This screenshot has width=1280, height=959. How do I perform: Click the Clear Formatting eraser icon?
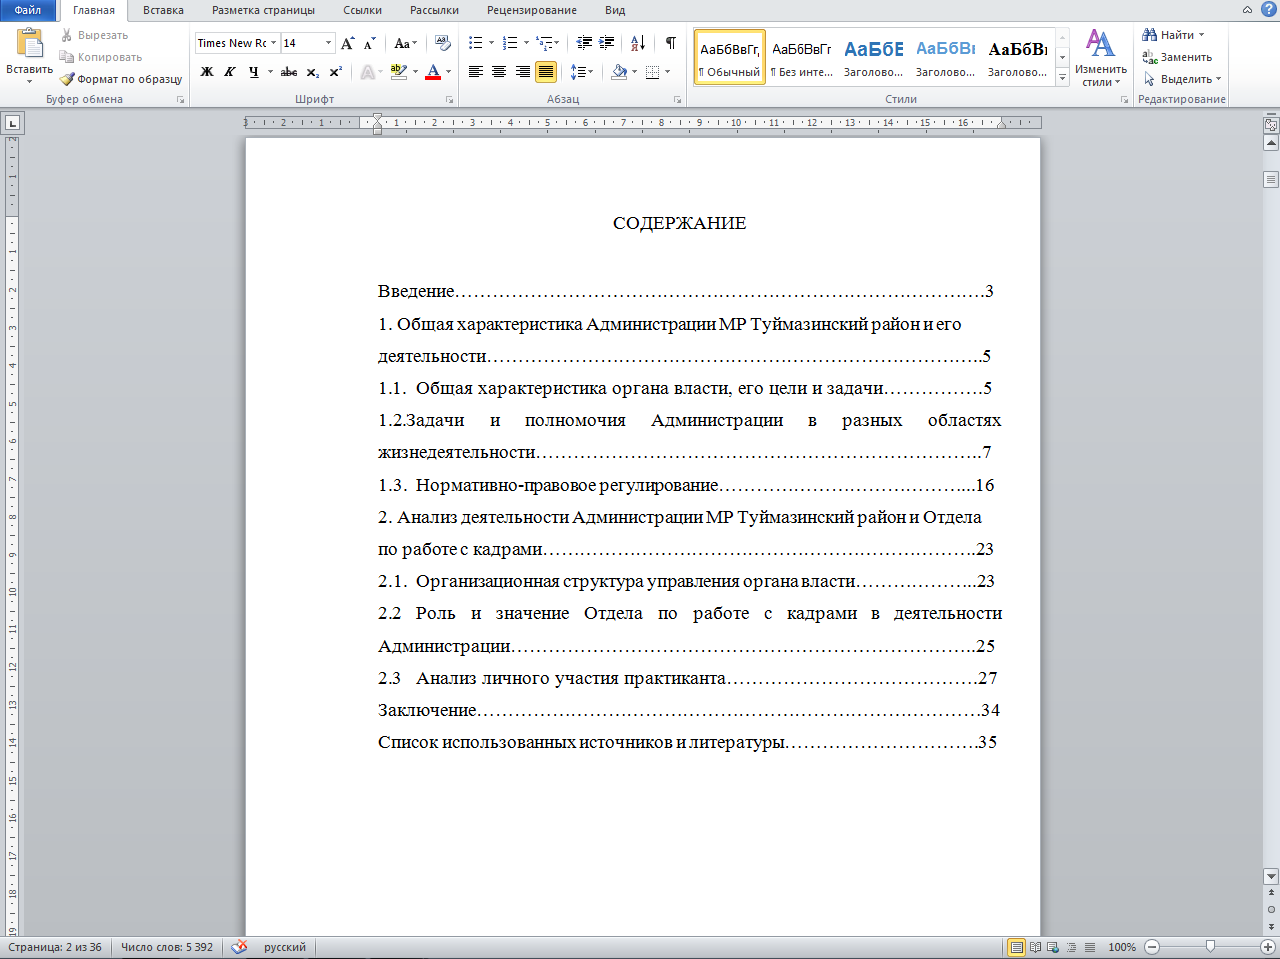click(x=443, y=43)
